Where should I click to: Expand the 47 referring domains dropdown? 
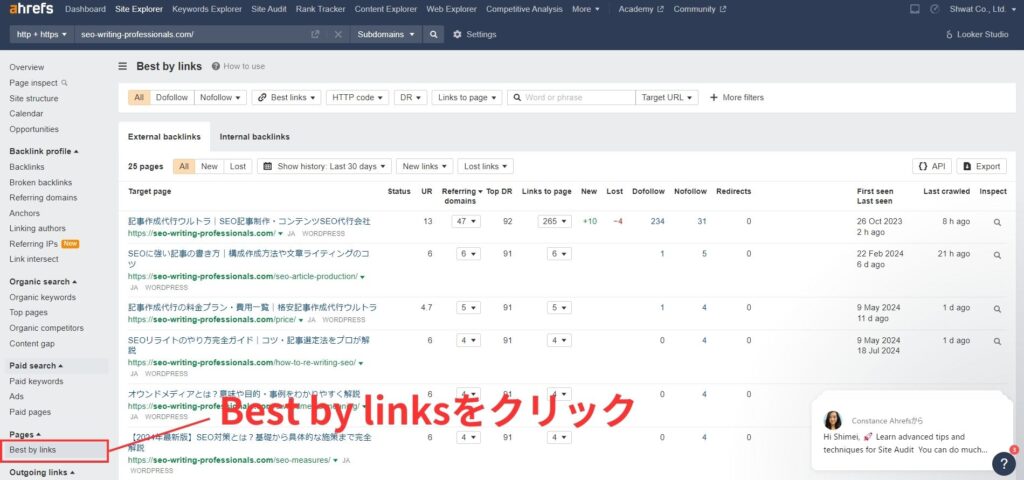pos(466,221)
